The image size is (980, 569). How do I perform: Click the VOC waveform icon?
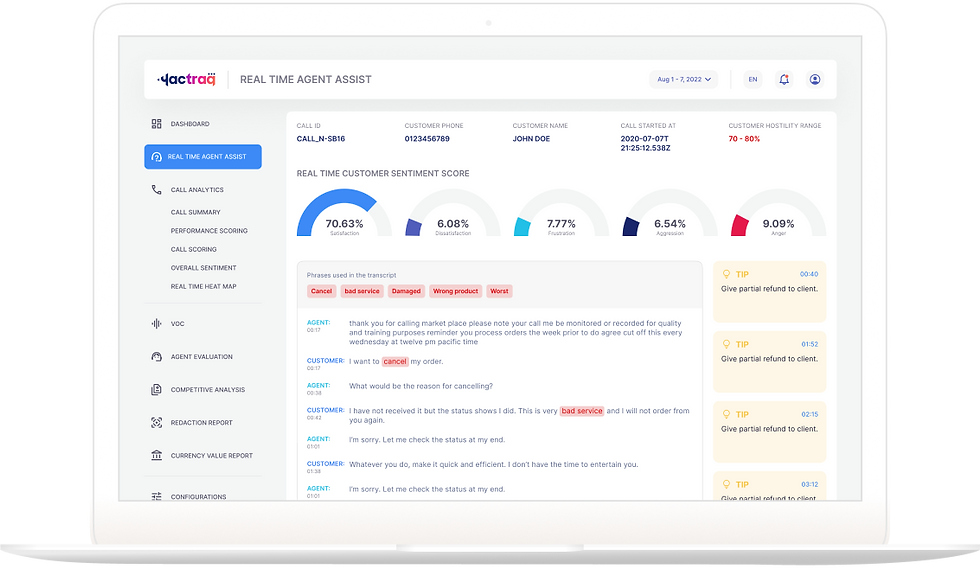[x=156, y=323]
